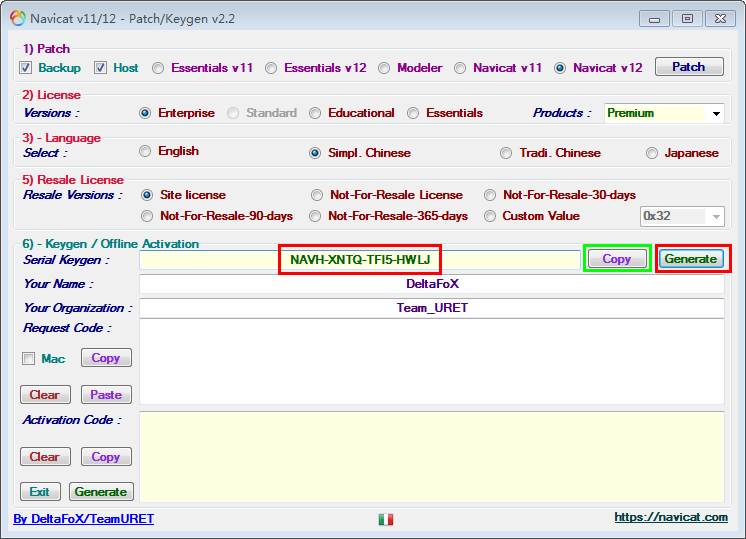Image resolution: width=746 pixels, height=539 pixels.
Task: Generate the Activation Code
Action: point(101,491)
